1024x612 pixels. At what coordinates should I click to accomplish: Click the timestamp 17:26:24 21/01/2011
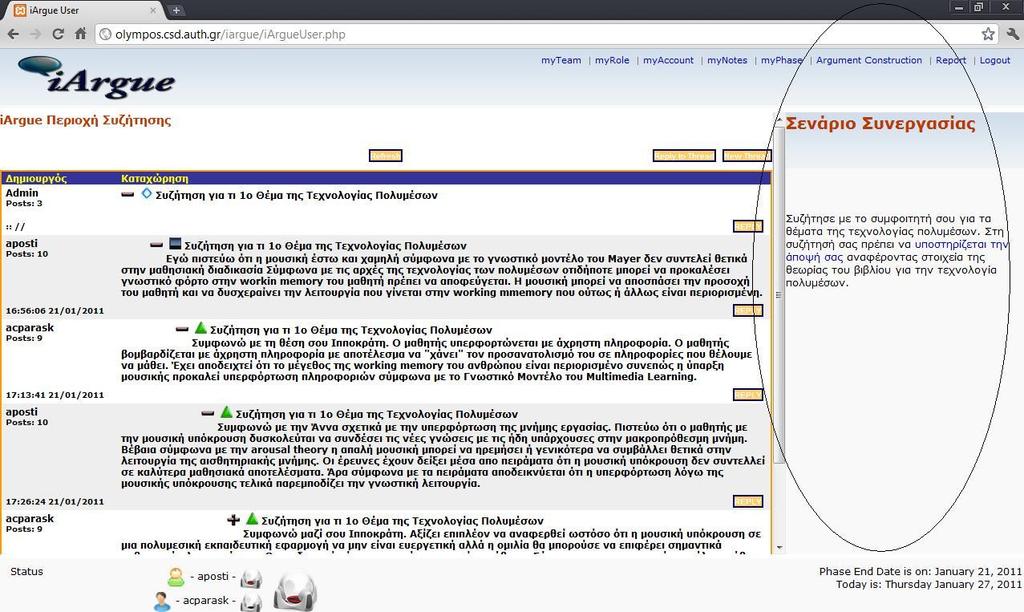click(55, 502)
